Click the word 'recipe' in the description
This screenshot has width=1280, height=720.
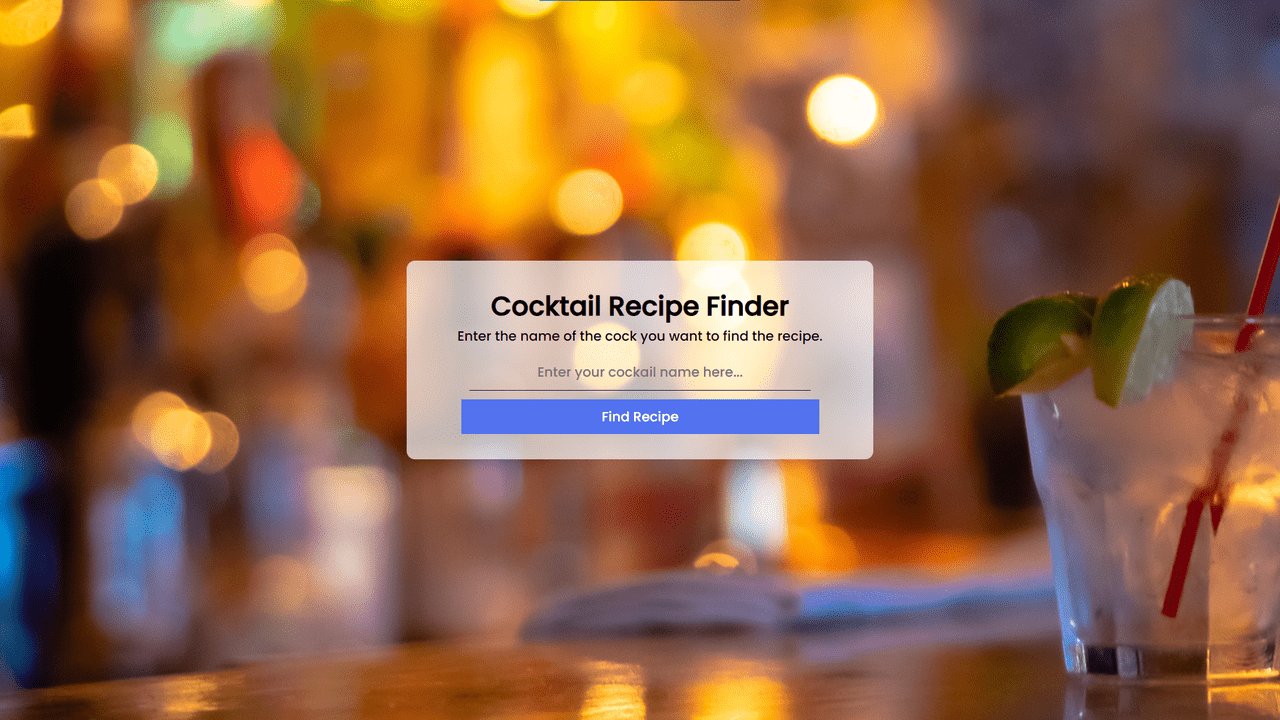797,336
